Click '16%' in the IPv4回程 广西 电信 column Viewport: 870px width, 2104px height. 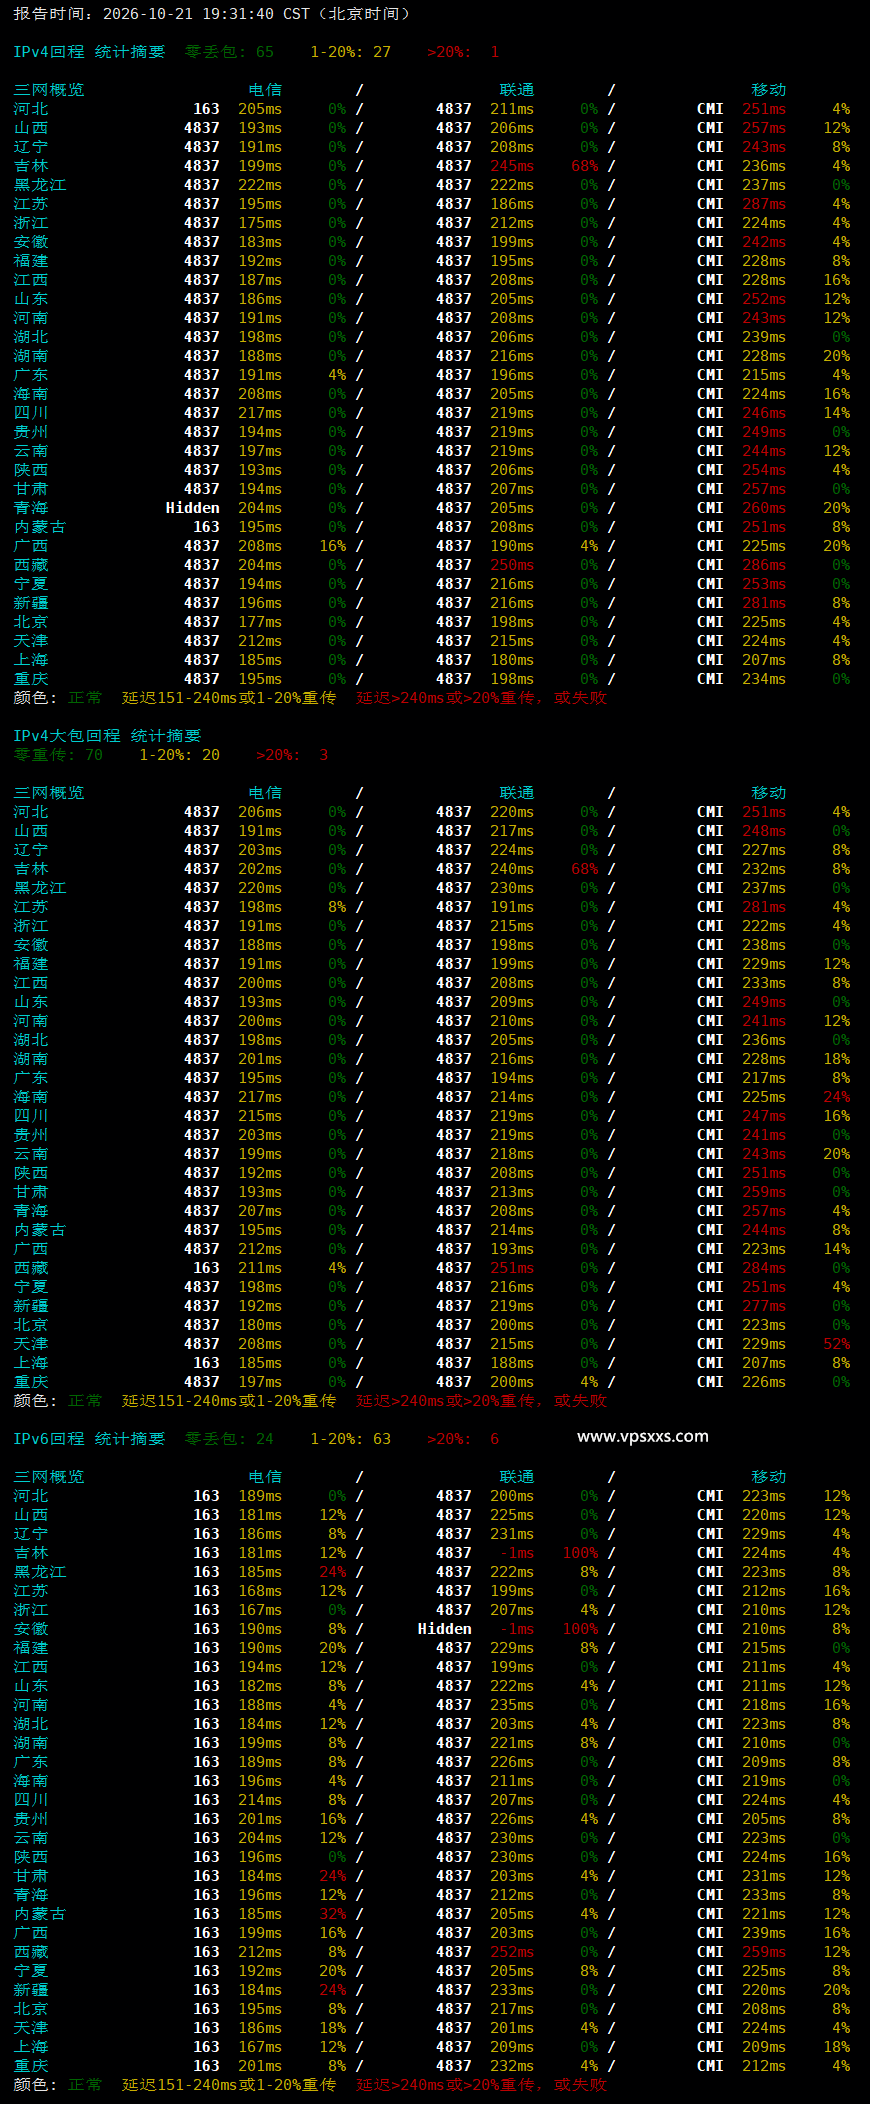tap(333, 546)
